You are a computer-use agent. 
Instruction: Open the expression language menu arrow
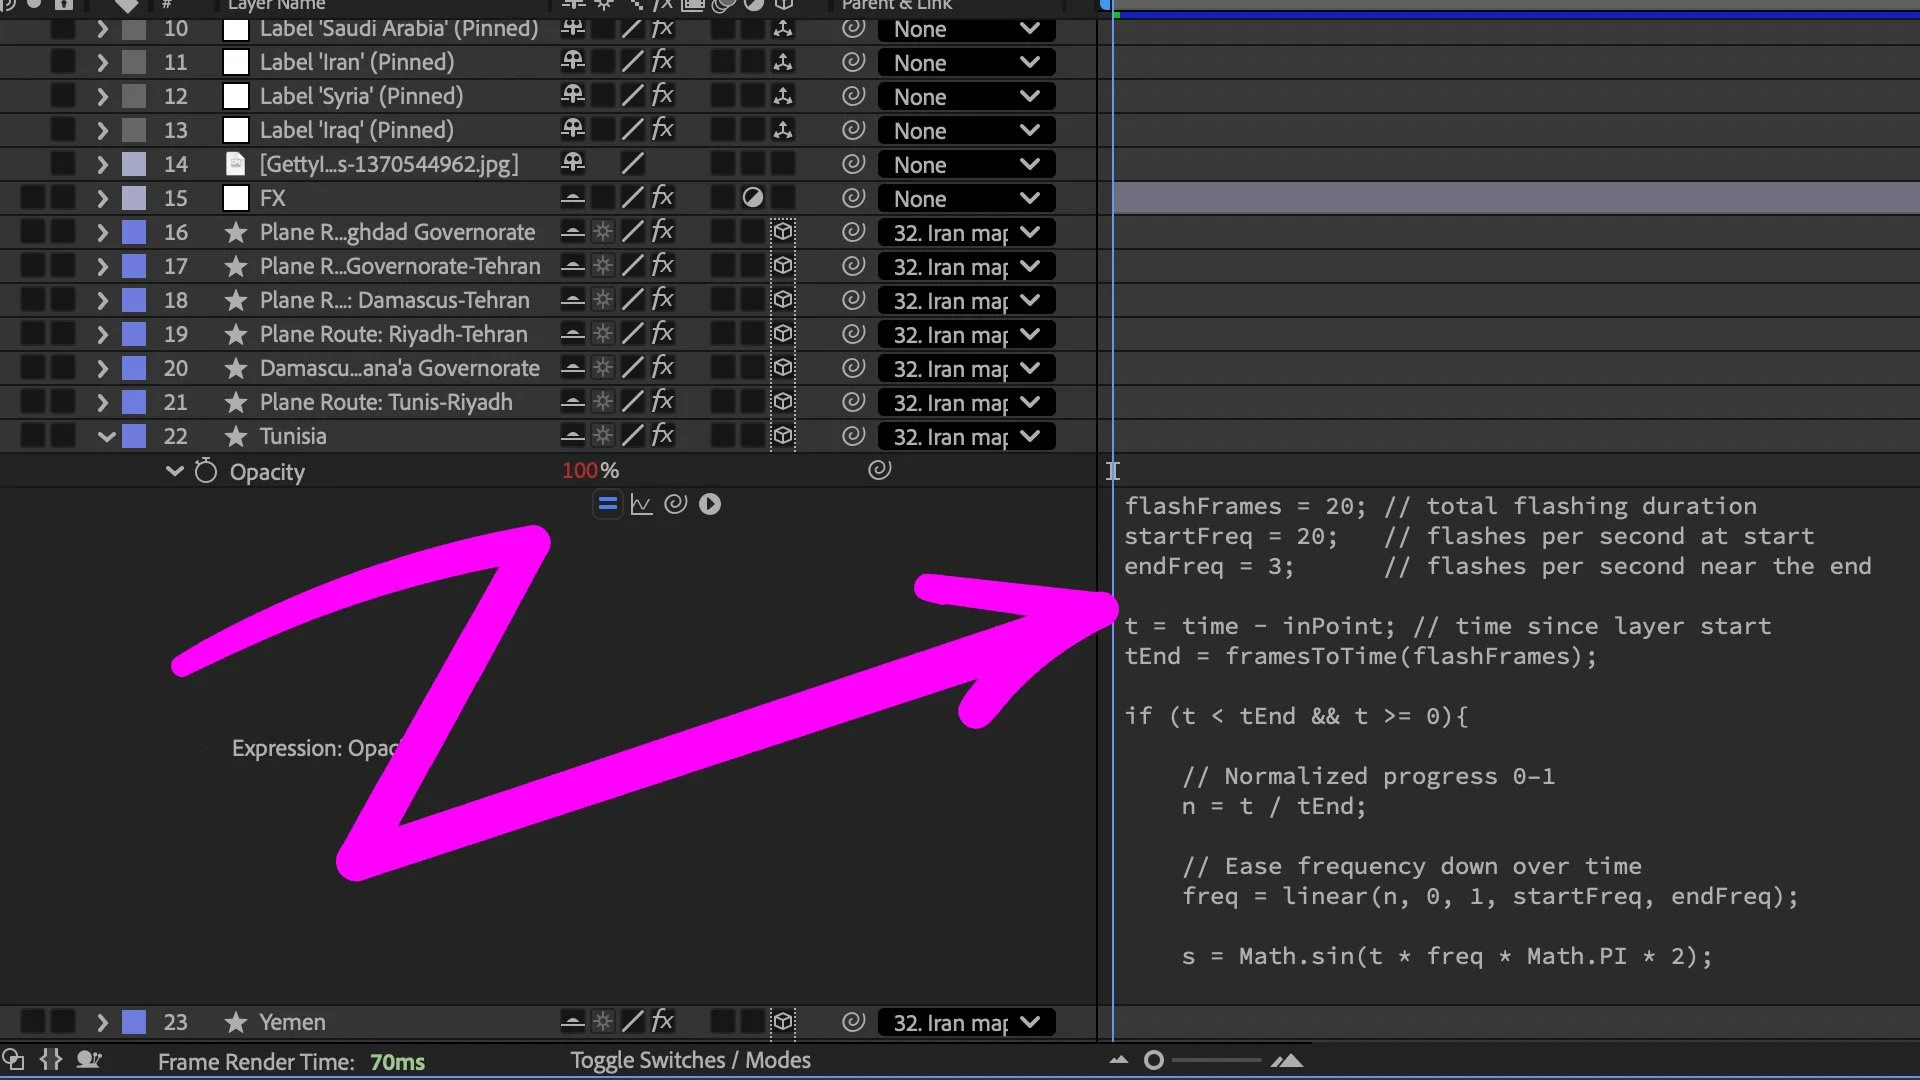(x=710, y=504)
